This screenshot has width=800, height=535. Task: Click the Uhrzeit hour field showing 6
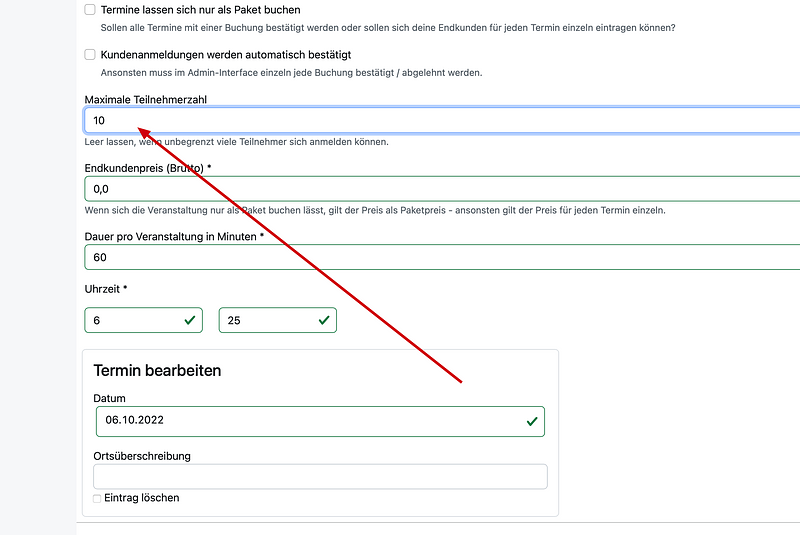pos(130,320)
